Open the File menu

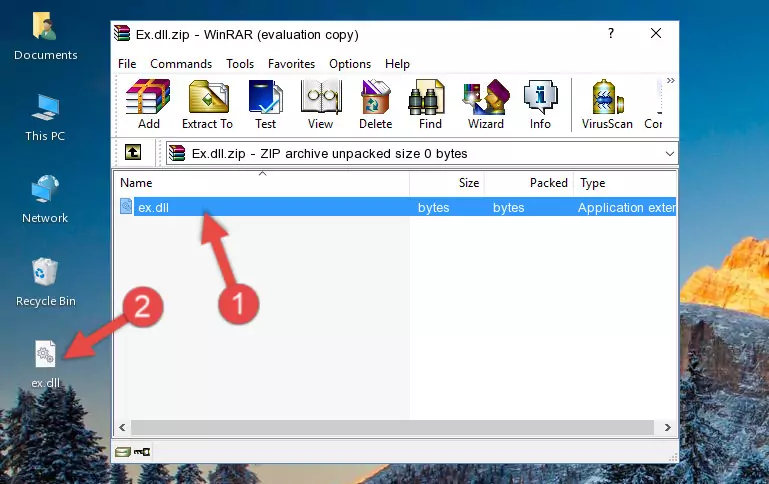[127, 64]
